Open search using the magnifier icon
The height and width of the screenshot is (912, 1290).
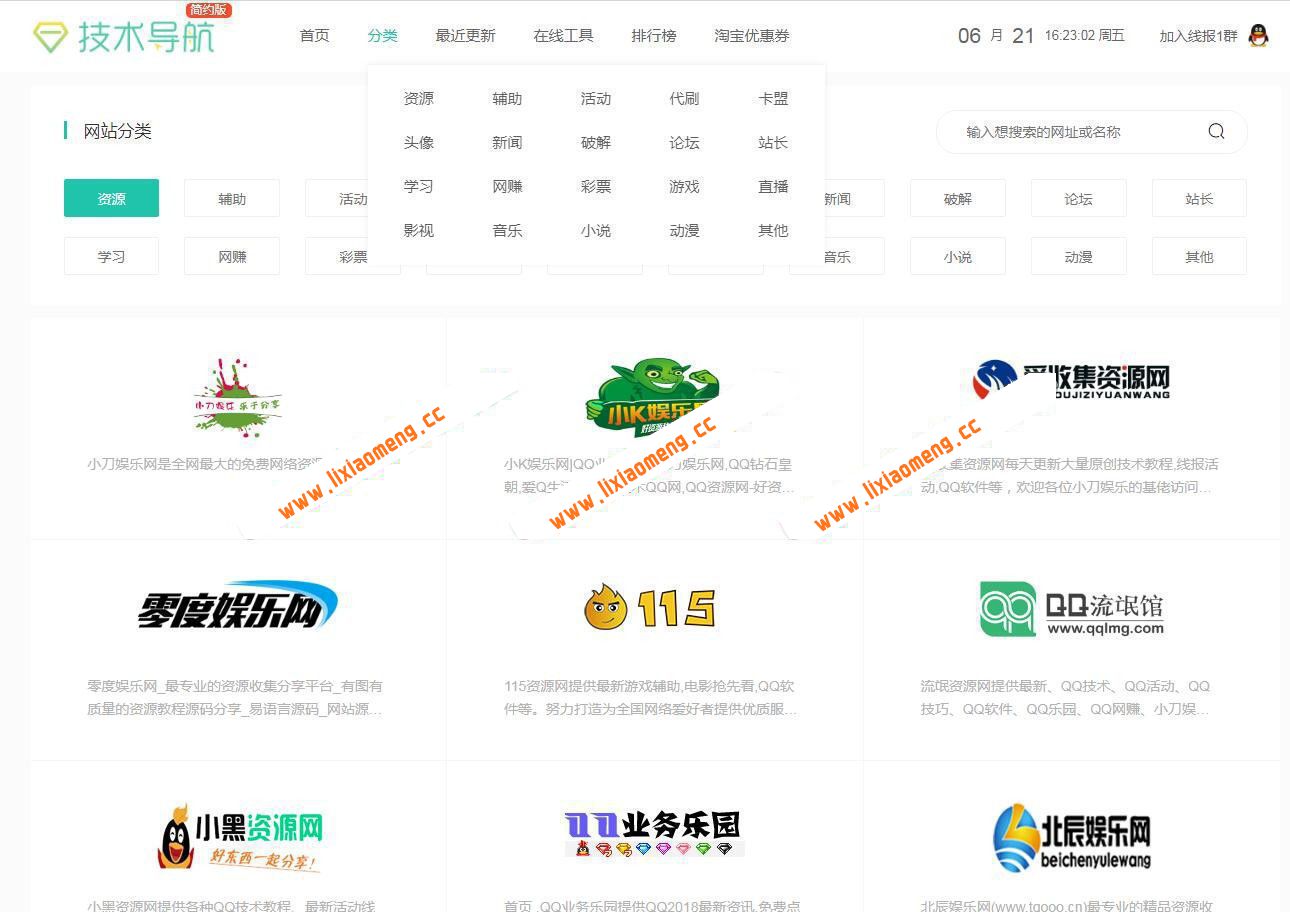(1216, 131)
